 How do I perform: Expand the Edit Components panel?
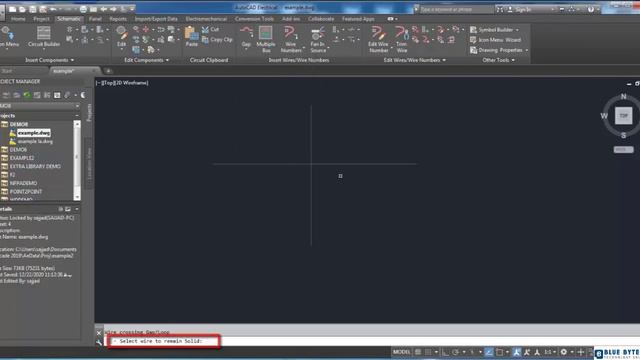pos(147,60)
